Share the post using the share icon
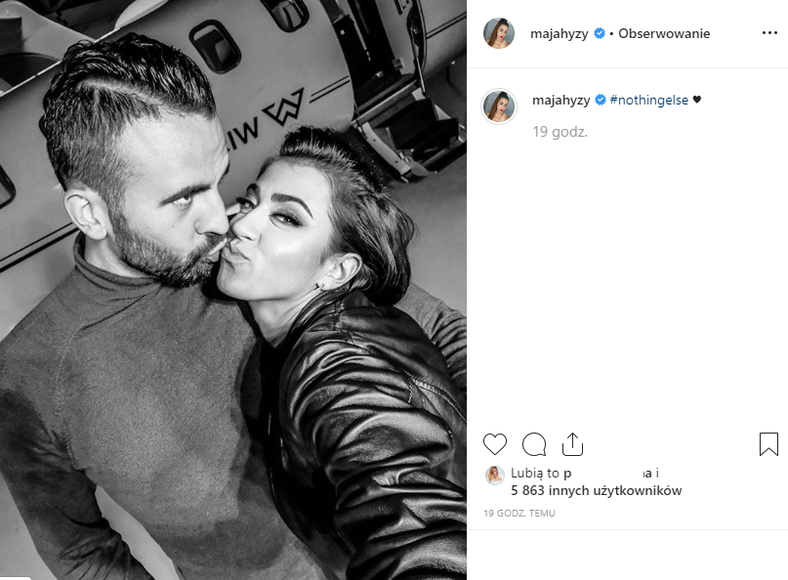This screenshot has height=580, width=788. [572, 444]
